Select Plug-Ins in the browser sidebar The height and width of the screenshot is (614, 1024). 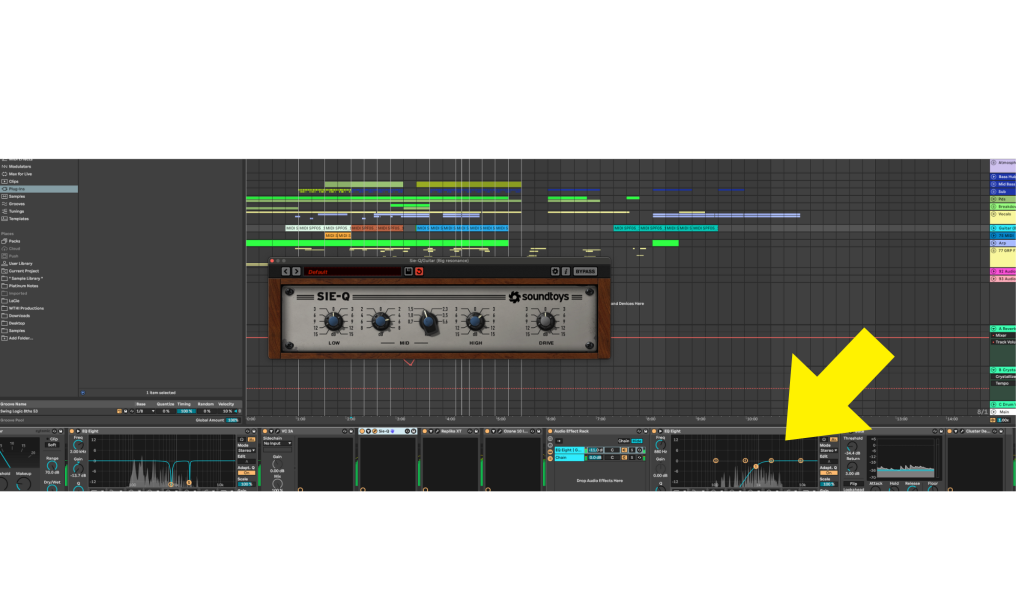coord(16,188)
